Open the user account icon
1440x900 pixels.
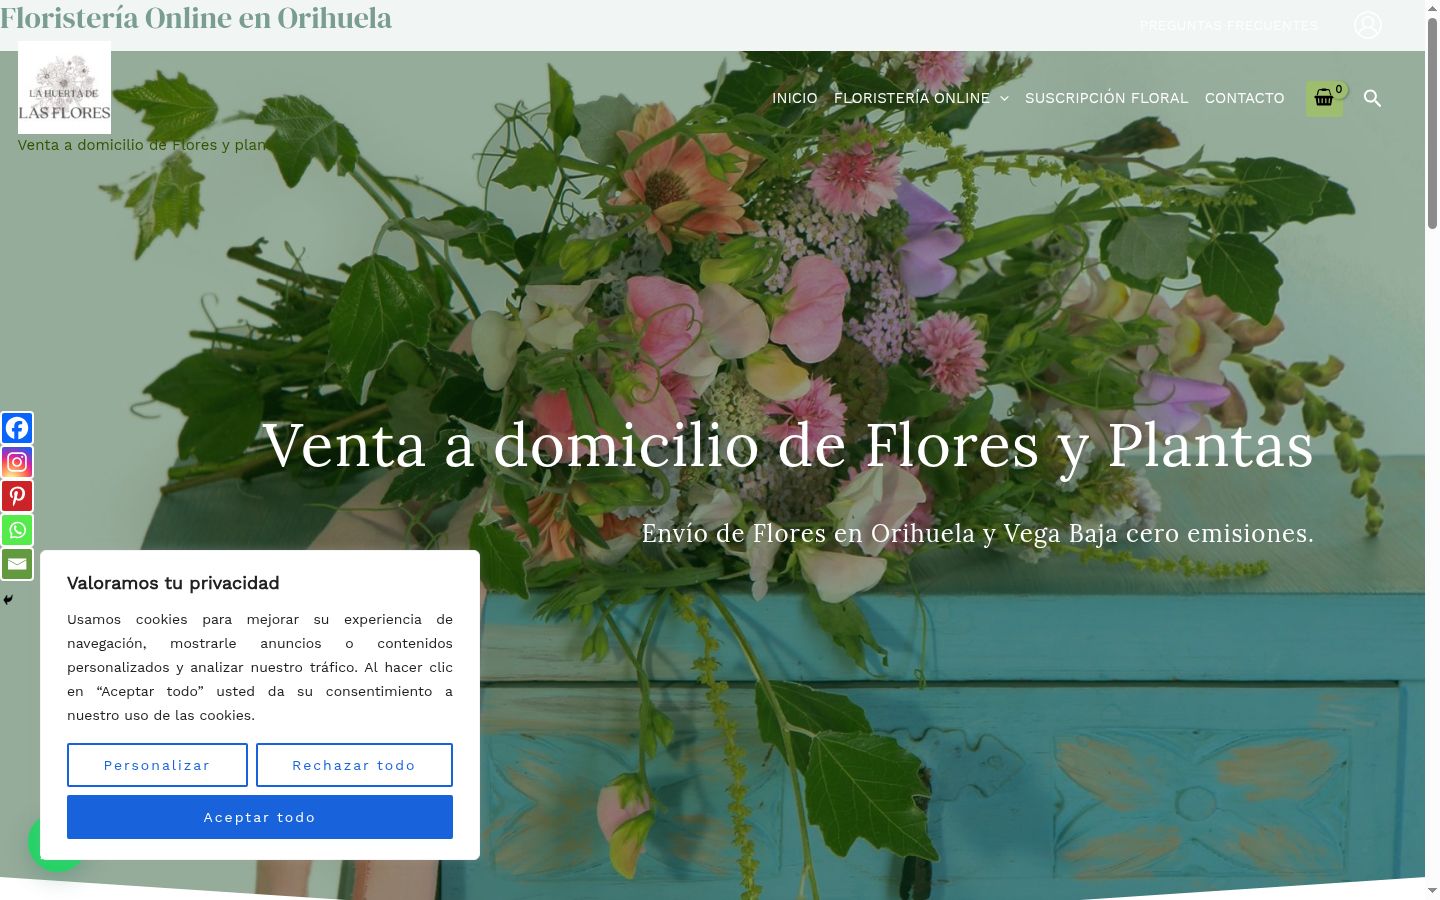click(1368, 25)
